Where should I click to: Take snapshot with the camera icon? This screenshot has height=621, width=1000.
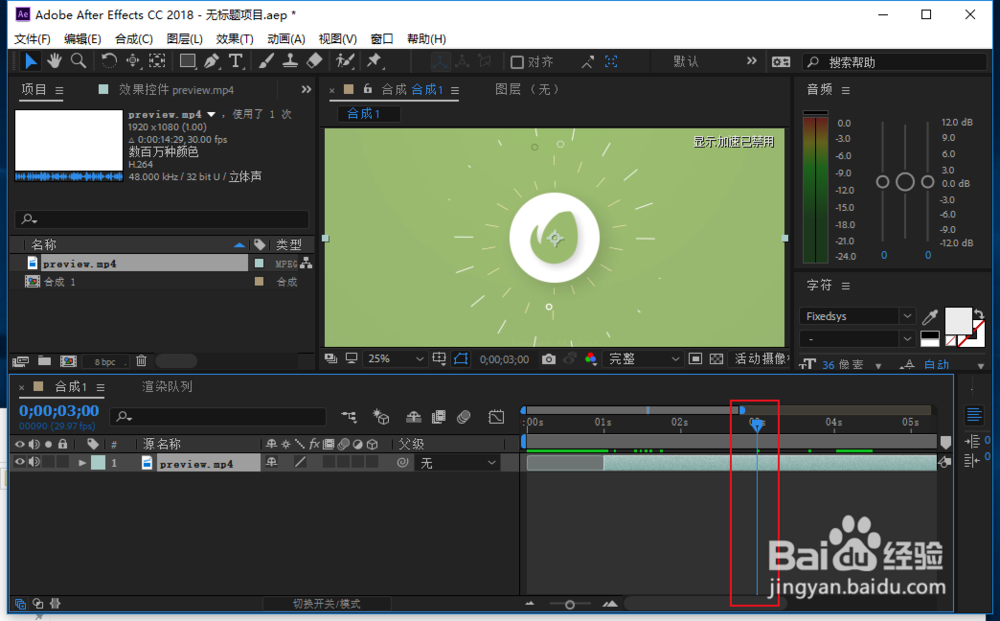click(x=548, y=359)
